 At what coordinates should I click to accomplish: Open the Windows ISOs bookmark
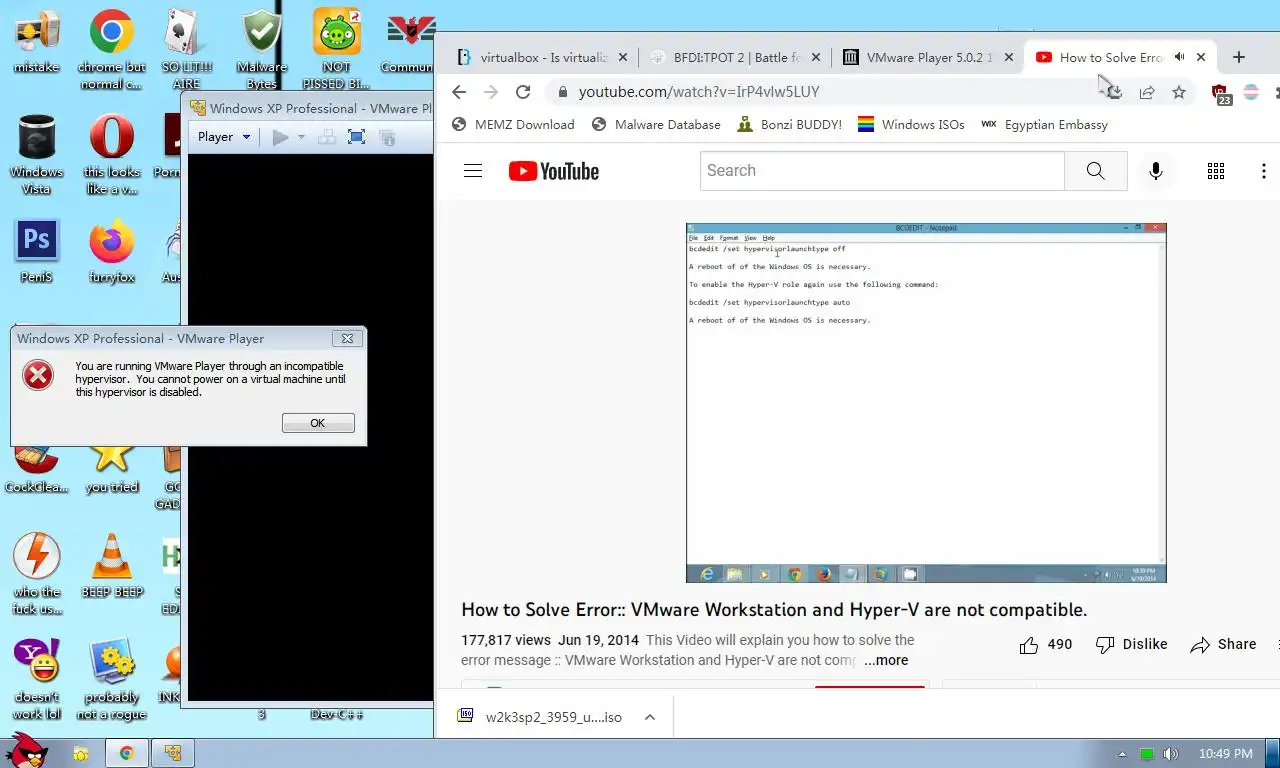(911, 125)
